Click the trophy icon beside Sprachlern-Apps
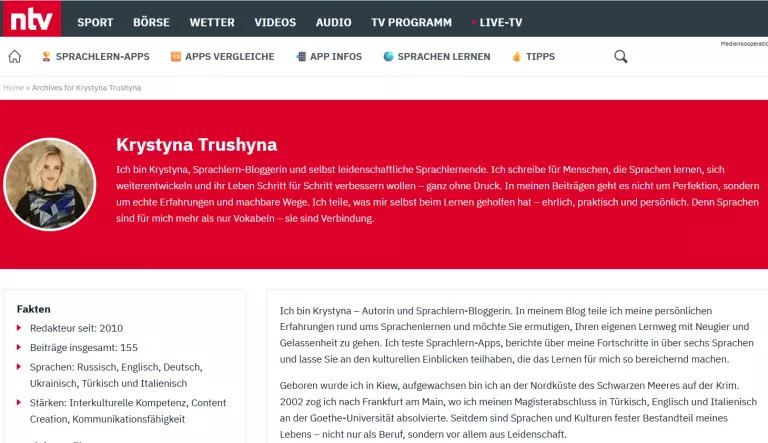 (x=46, y=56)
